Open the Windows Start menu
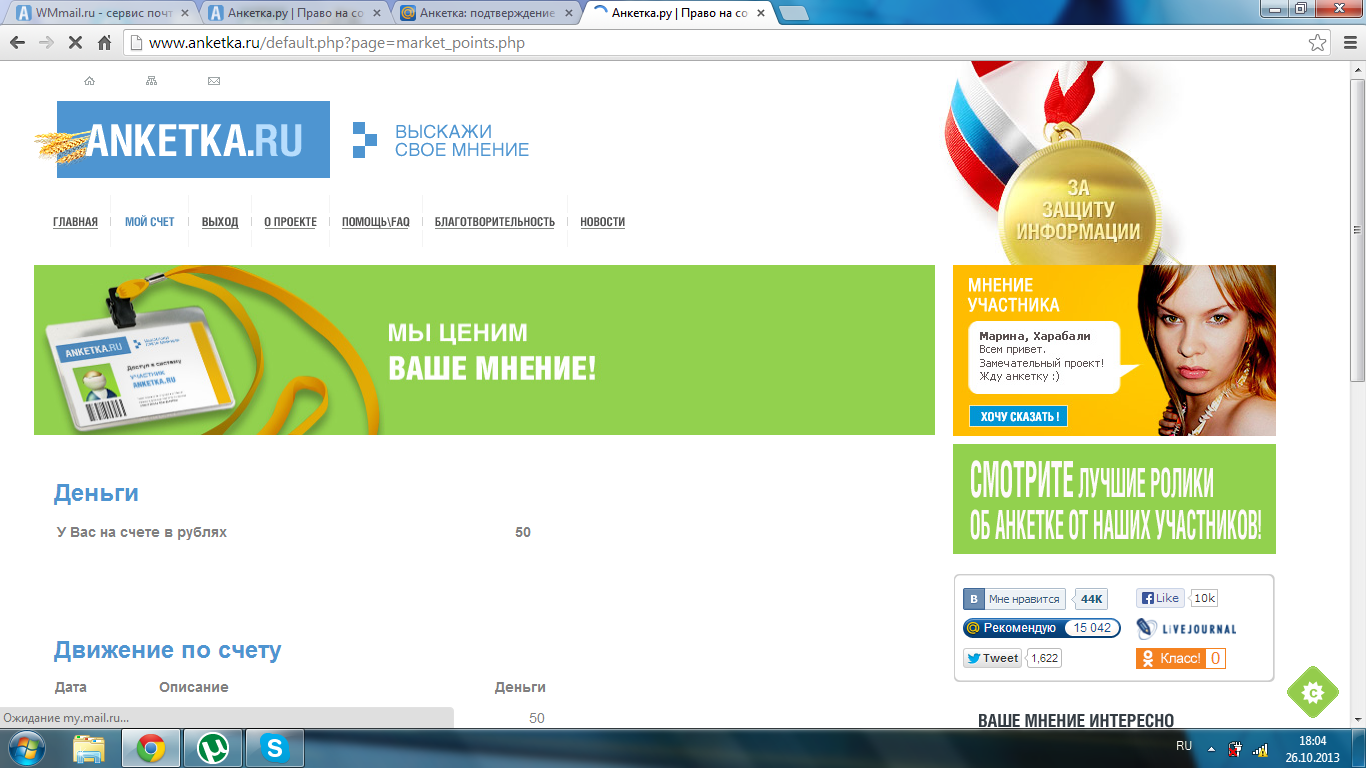 point(26,748)
